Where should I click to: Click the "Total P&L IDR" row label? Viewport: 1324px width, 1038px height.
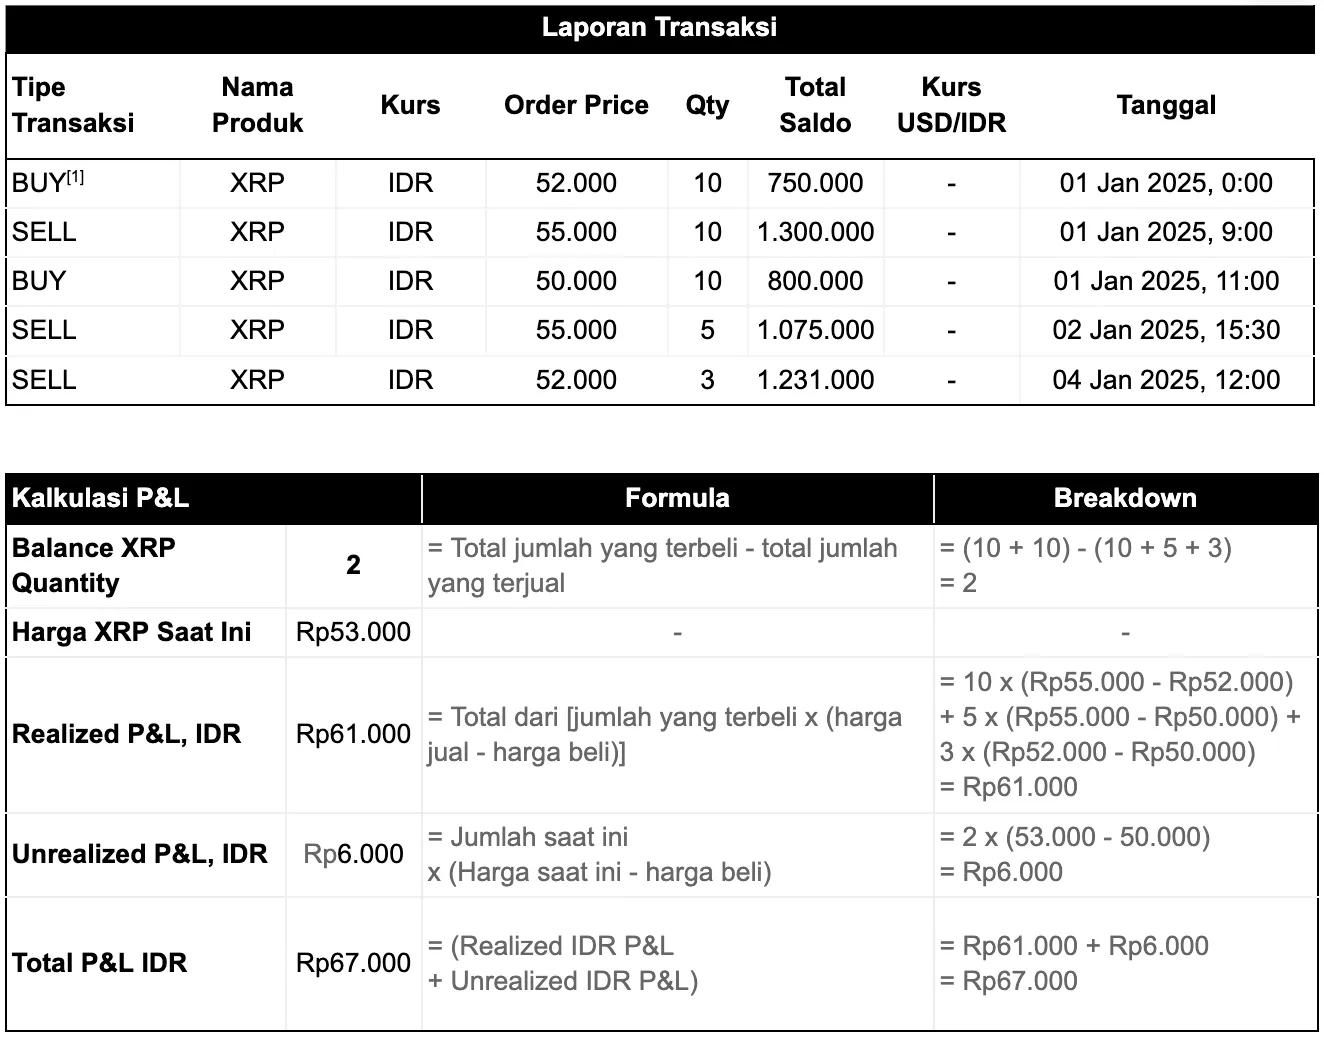click(100, 963)
